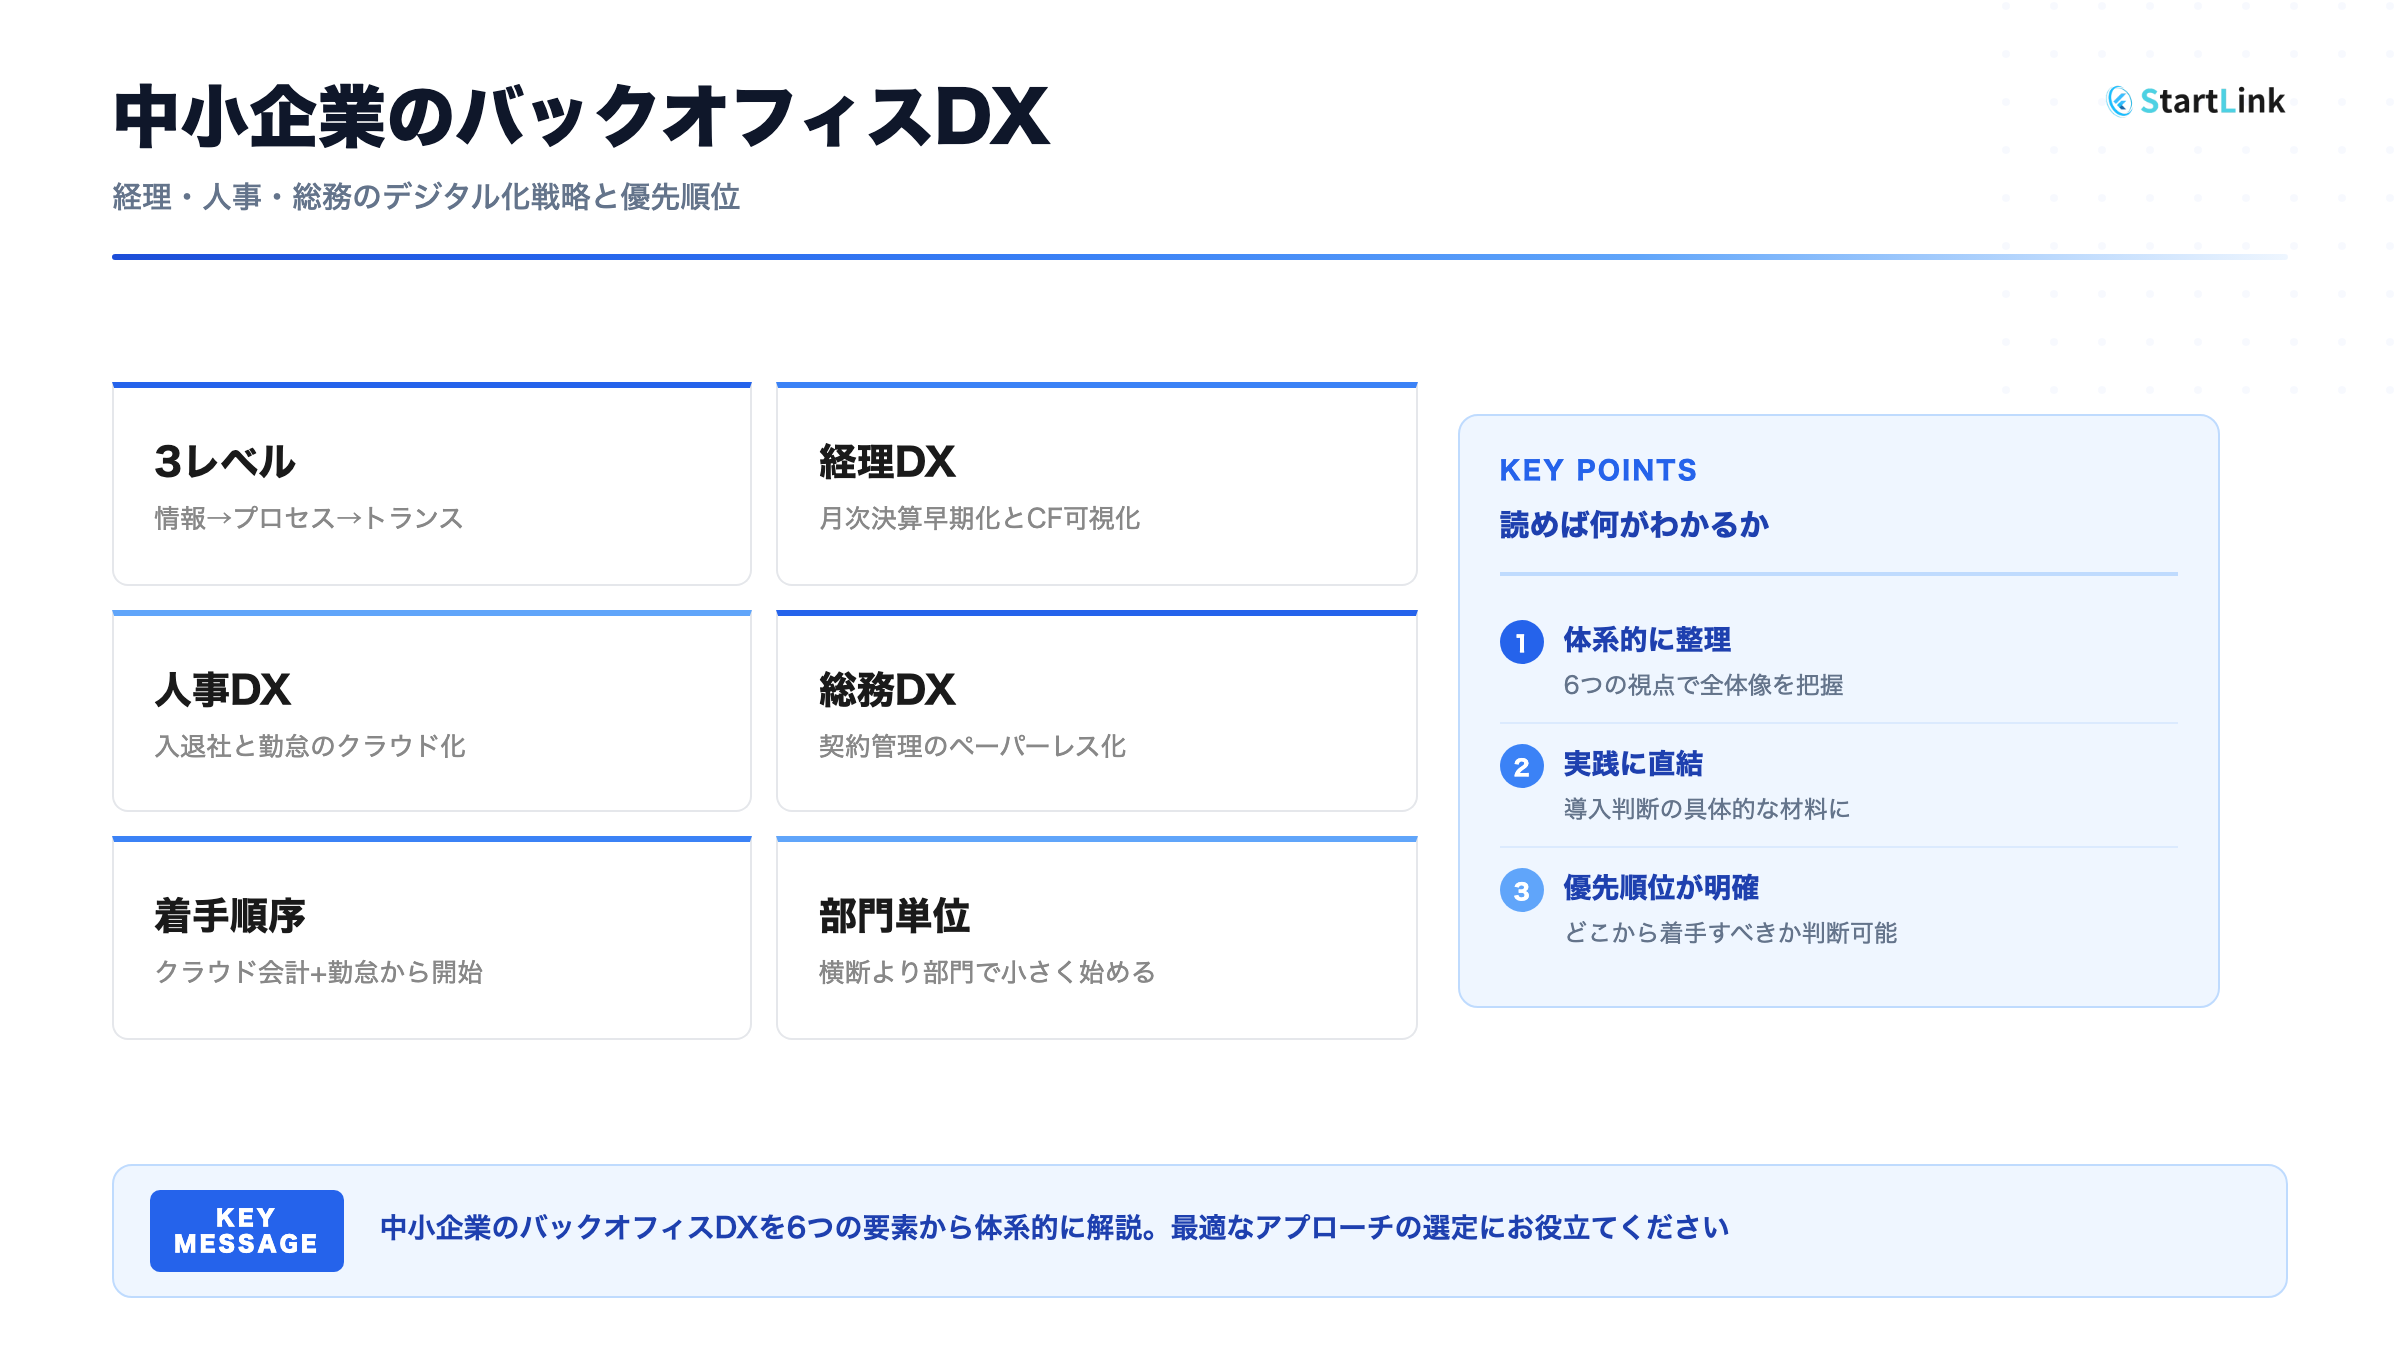Click the 体系的に整理 key point

(x=1647, y=639)
